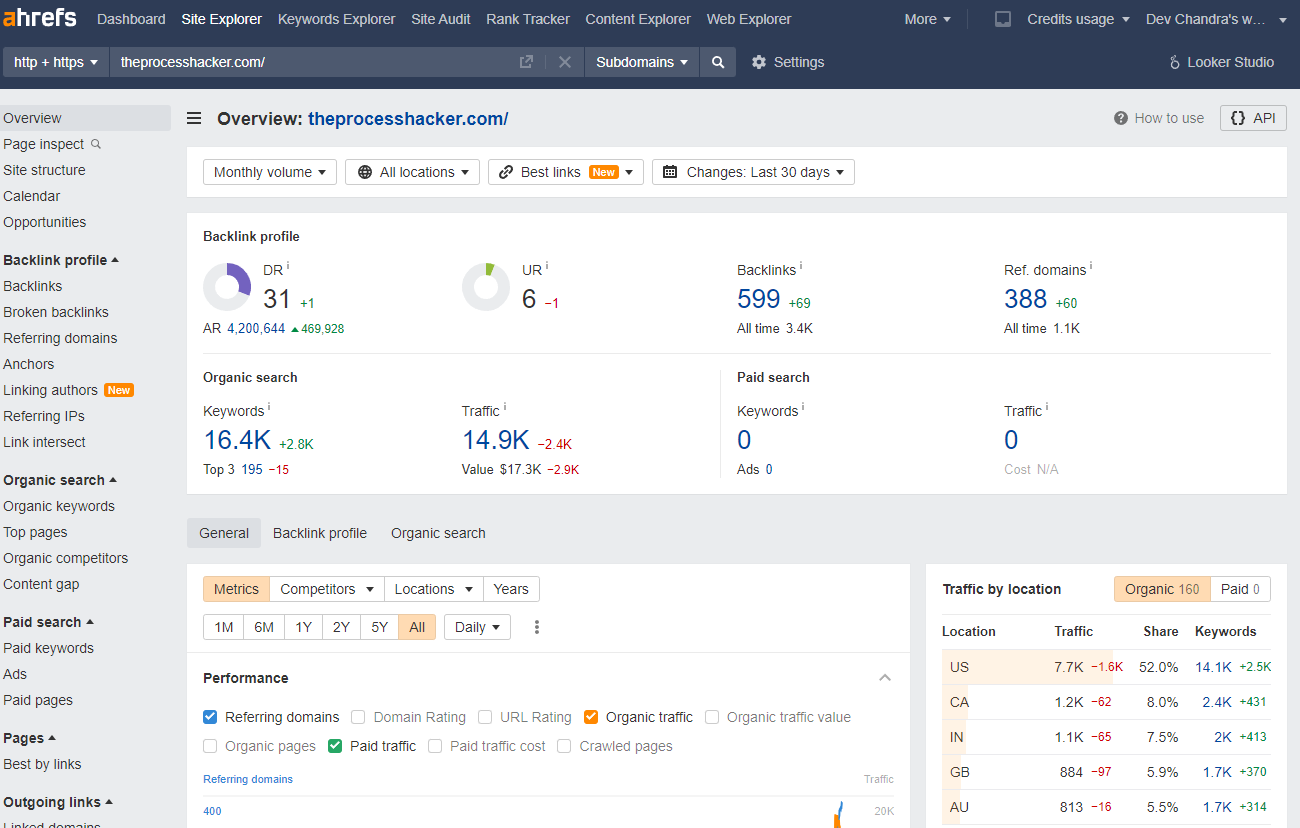Select the 6M time range button
Image resolution: width=1300 pixels, height=828 pixels.
[264, 627]
